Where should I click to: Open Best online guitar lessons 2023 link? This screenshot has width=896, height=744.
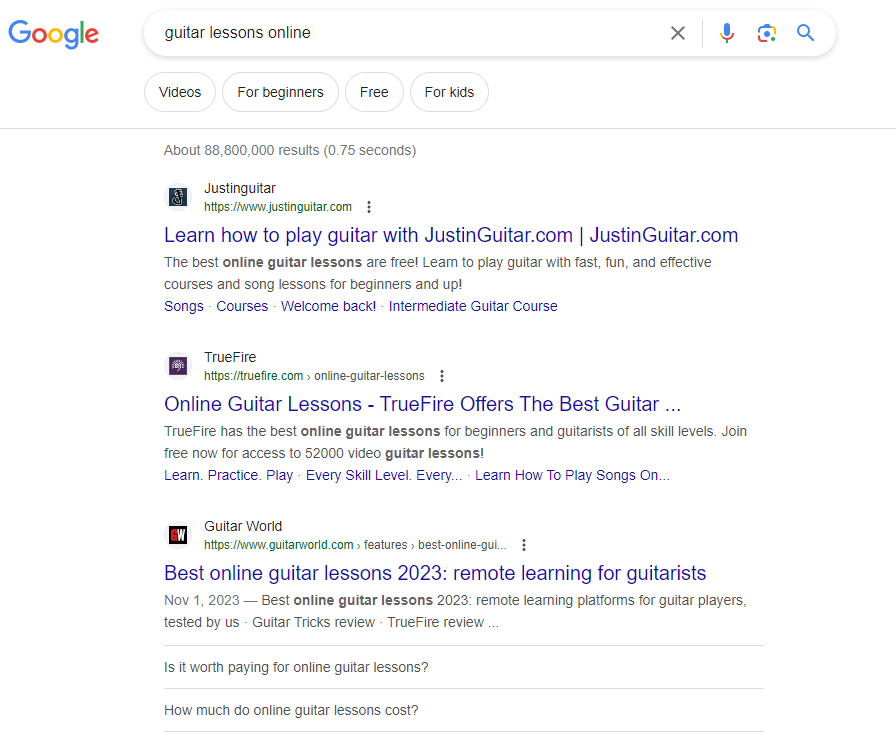435,573
